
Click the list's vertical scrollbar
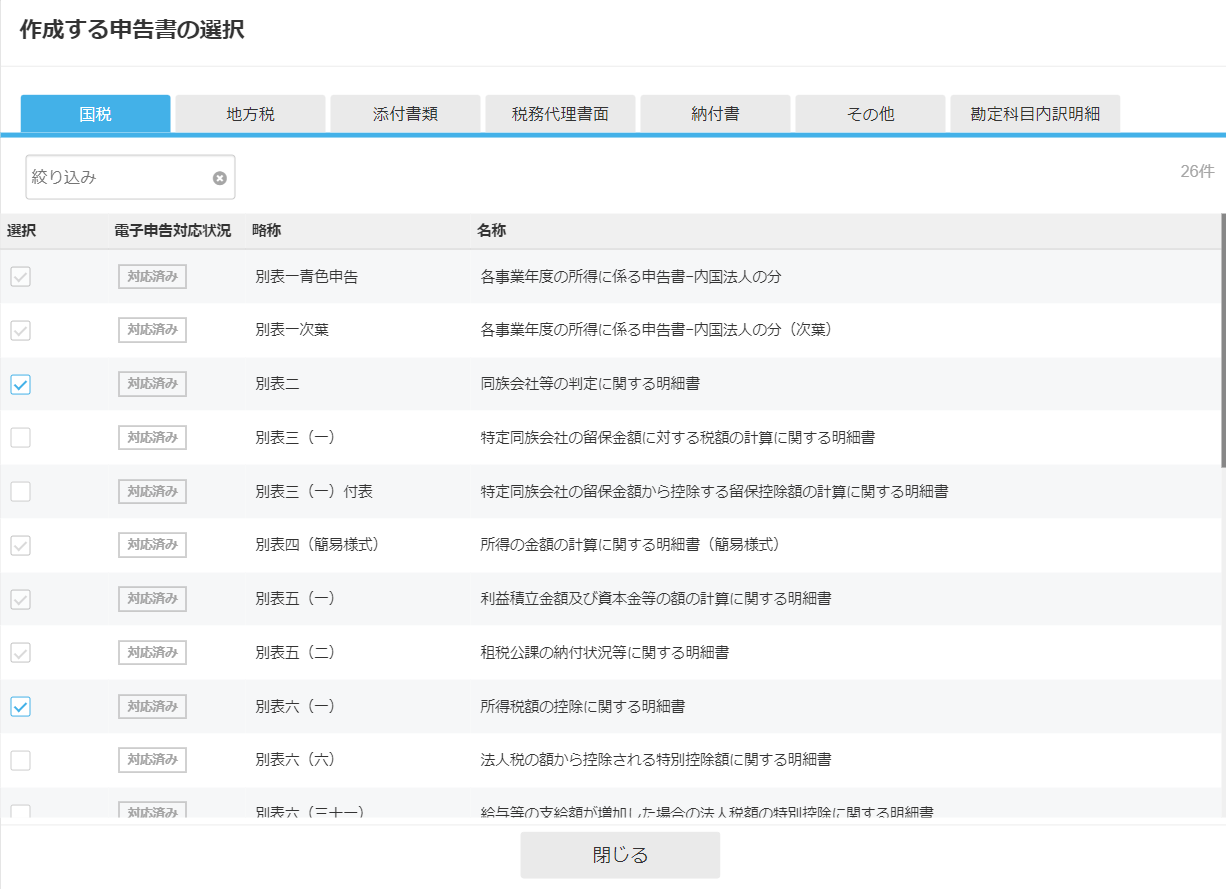tap(1222, 340)
